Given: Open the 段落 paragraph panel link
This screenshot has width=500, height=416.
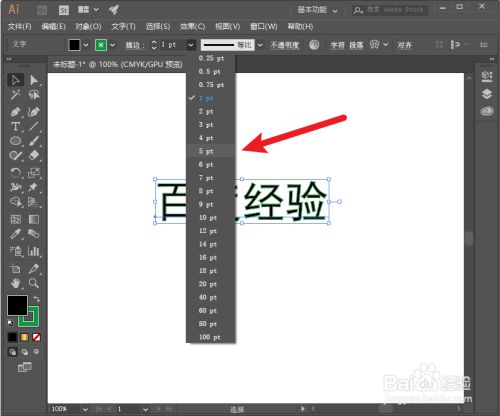Looking at the screenshot, I should pyautogui.click(x=356, y=45).
